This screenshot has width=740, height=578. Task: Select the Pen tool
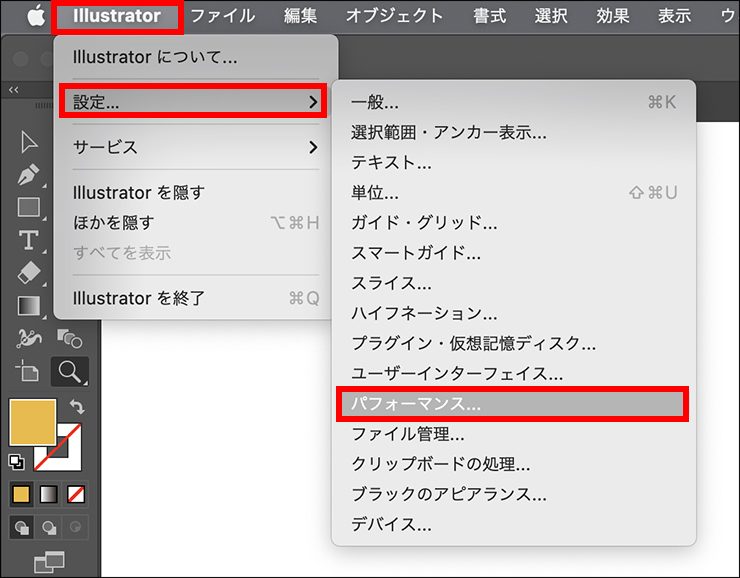(x=29, y=175)
